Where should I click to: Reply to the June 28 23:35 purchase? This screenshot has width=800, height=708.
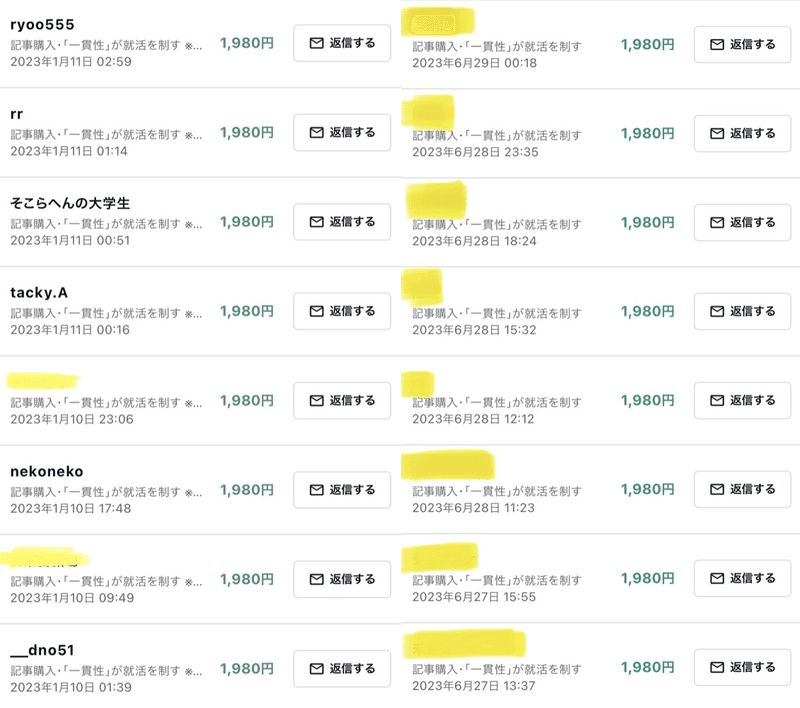[x=742, y=134]
